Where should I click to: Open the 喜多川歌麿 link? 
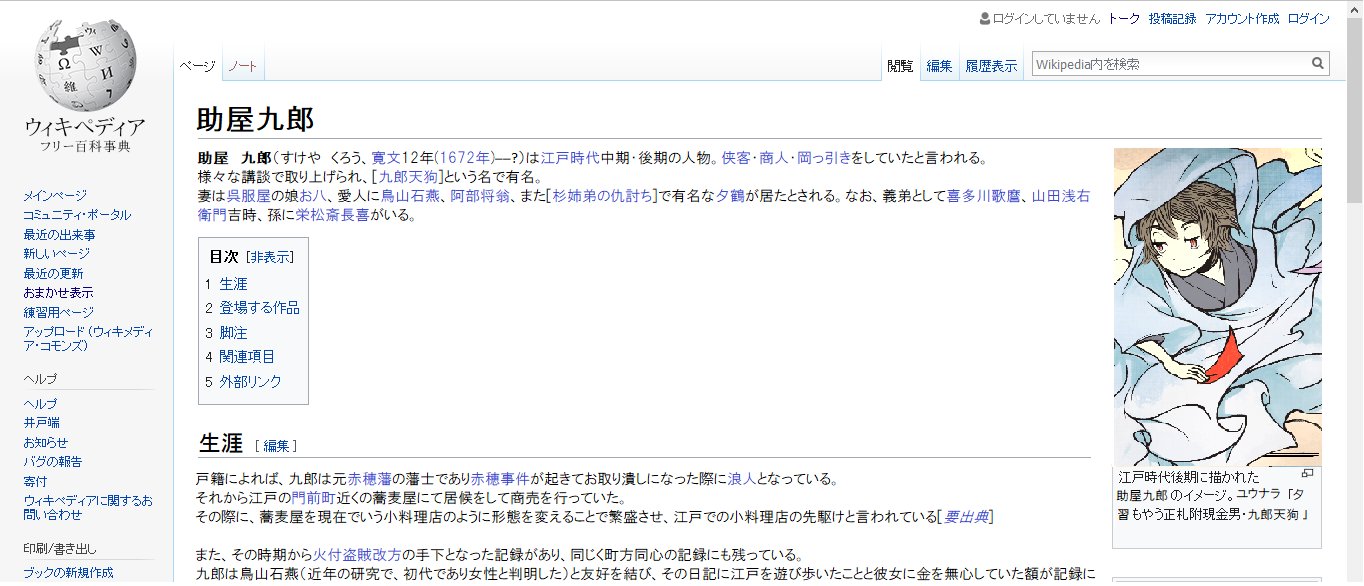983,196
